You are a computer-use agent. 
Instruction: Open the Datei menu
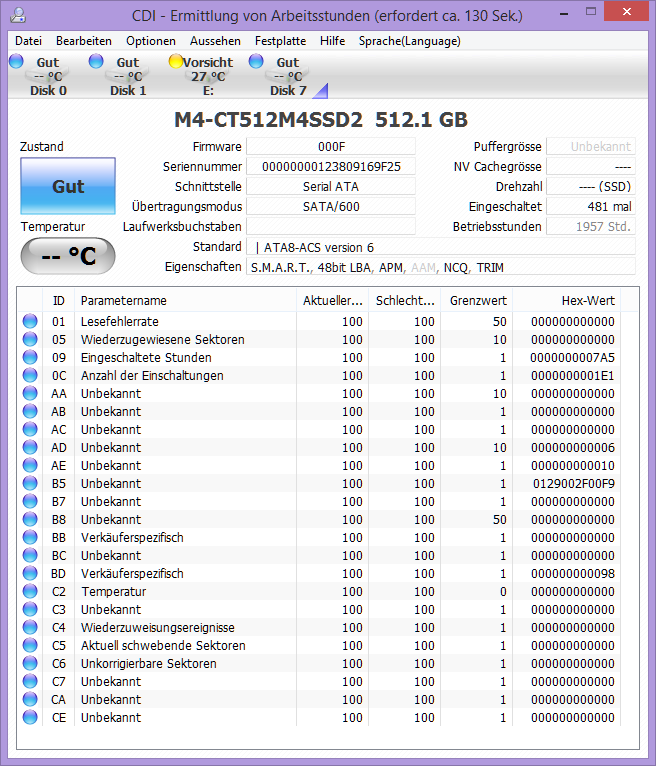click(x=28, y=41)
